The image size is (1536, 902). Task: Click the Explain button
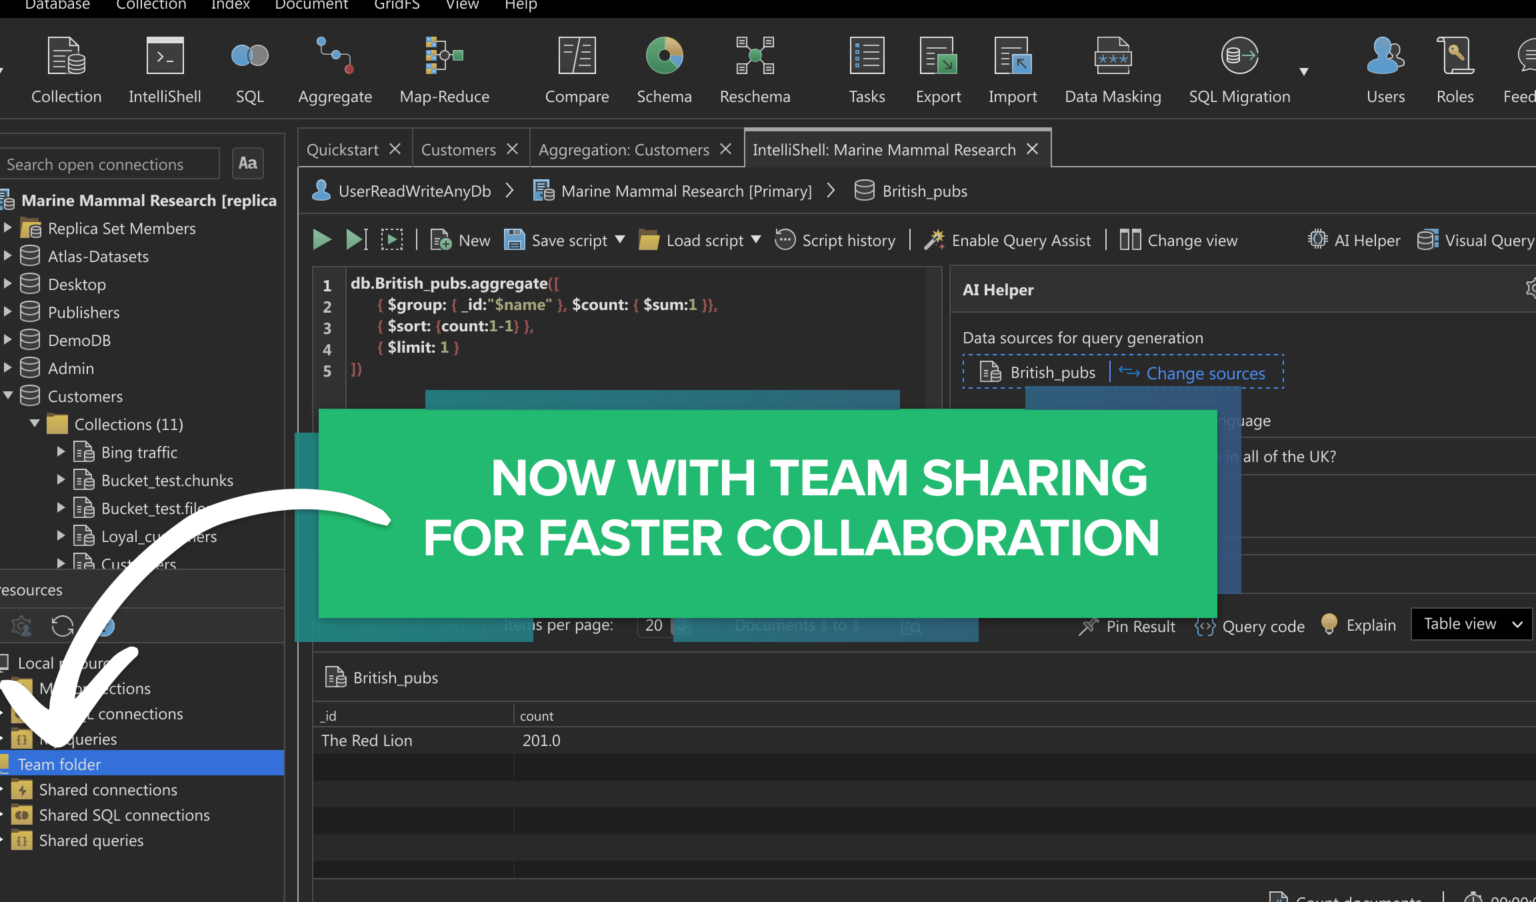click(x=1358, y=625)
